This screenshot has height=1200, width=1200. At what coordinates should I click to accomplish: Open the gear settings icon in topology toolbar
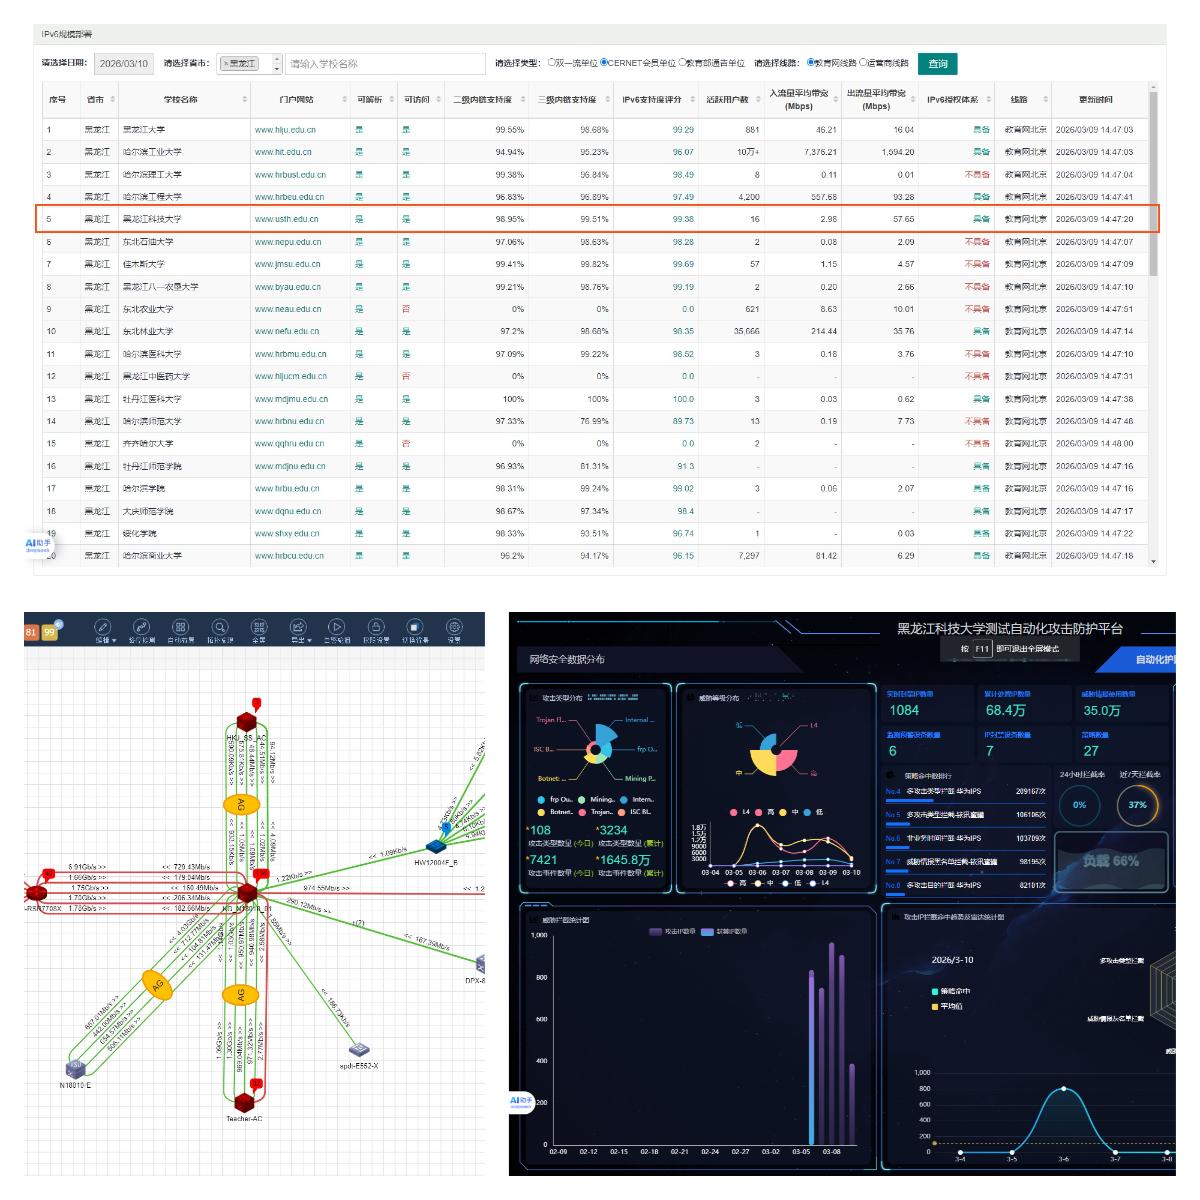click(454, 627)
